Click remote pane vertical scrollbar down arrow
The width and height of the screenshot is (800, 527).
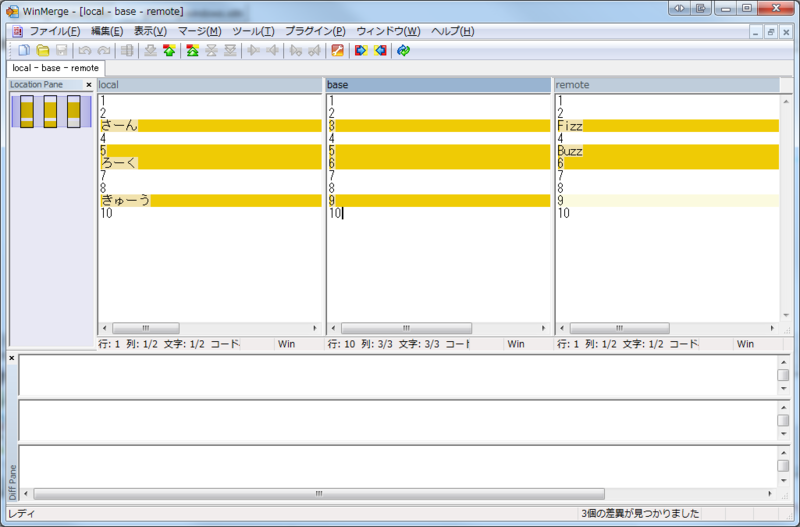[786, 316]
